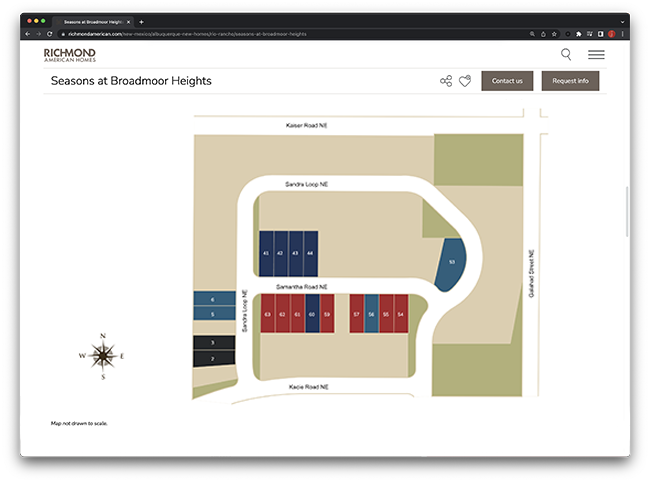Image resolution: width=650 pixels, height=482 pixels.
Task: Click the Richmond American Homes logo
Action: tap(70, 55)
